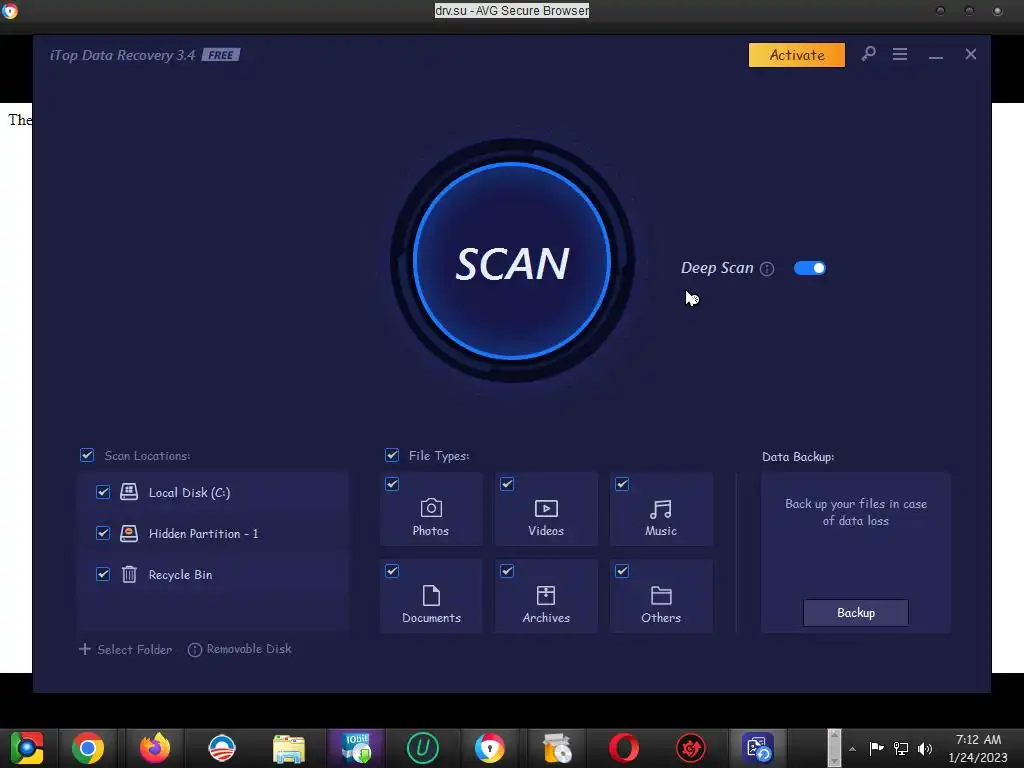Uncheck the Photos file type checkbox
This screenshot has width=1024, height=768.
(392, 484)
